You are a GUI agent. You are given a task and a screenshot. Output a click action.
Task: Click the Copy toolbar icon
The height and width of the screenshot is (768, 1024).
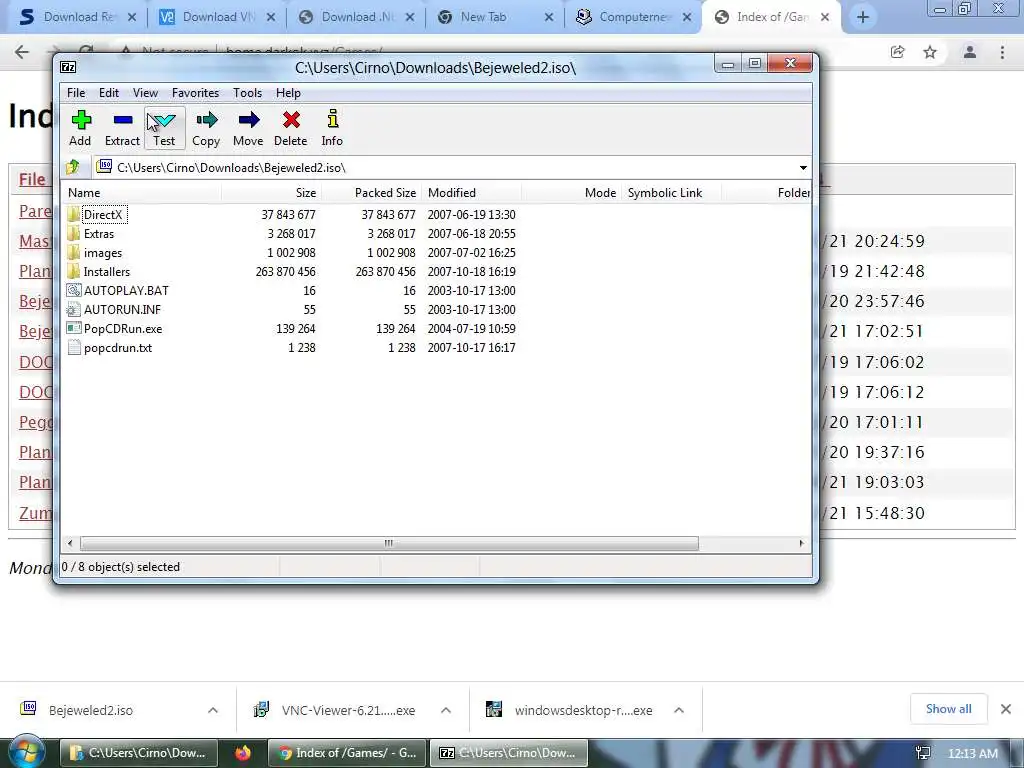pyautogui.click(x=206, y=128)
